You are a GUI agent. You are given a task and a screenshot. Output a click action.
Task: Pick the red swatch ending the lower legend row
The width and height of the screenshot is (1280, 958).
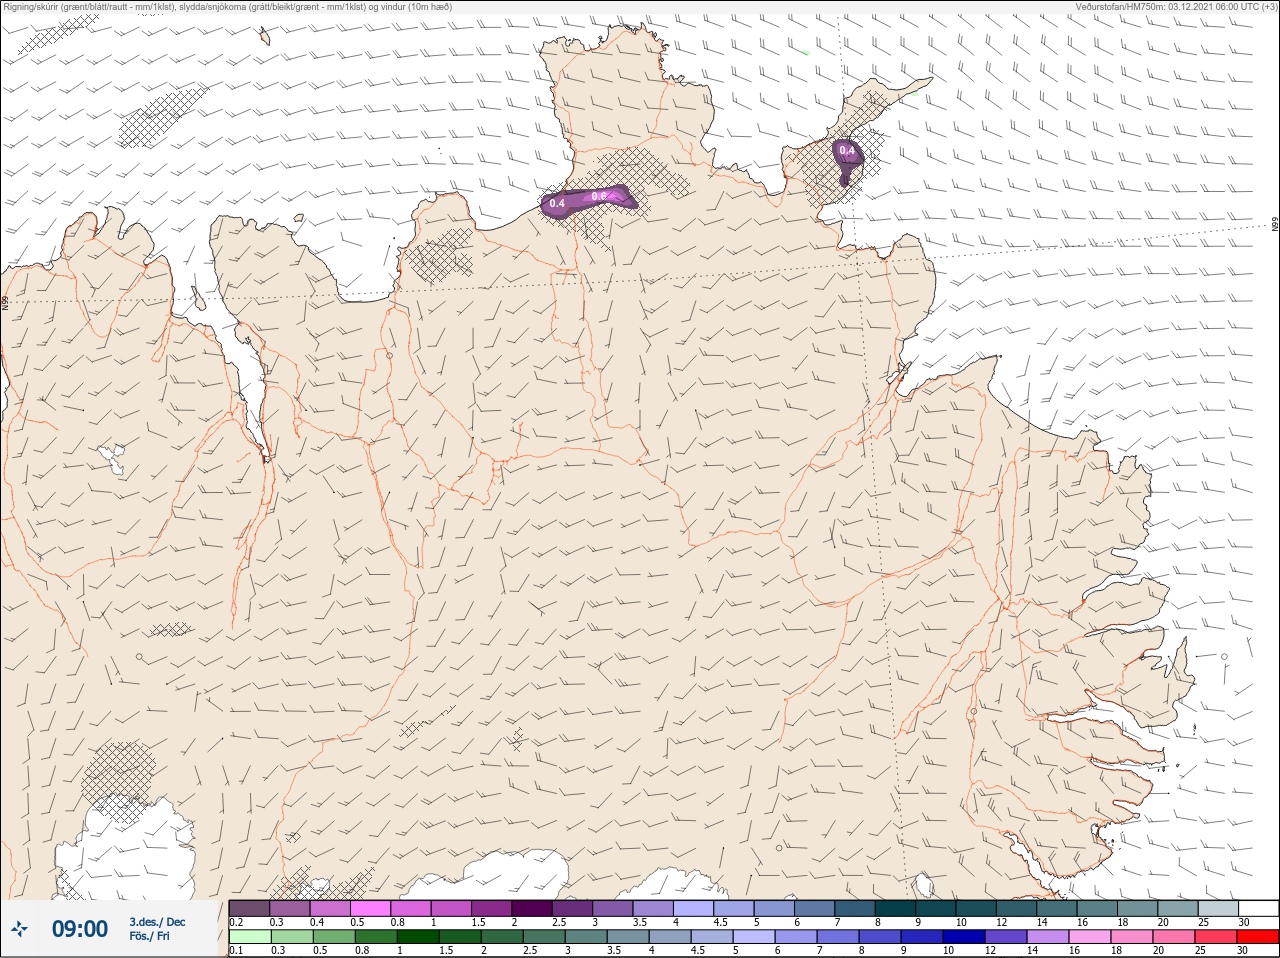tap(1258, 936)
